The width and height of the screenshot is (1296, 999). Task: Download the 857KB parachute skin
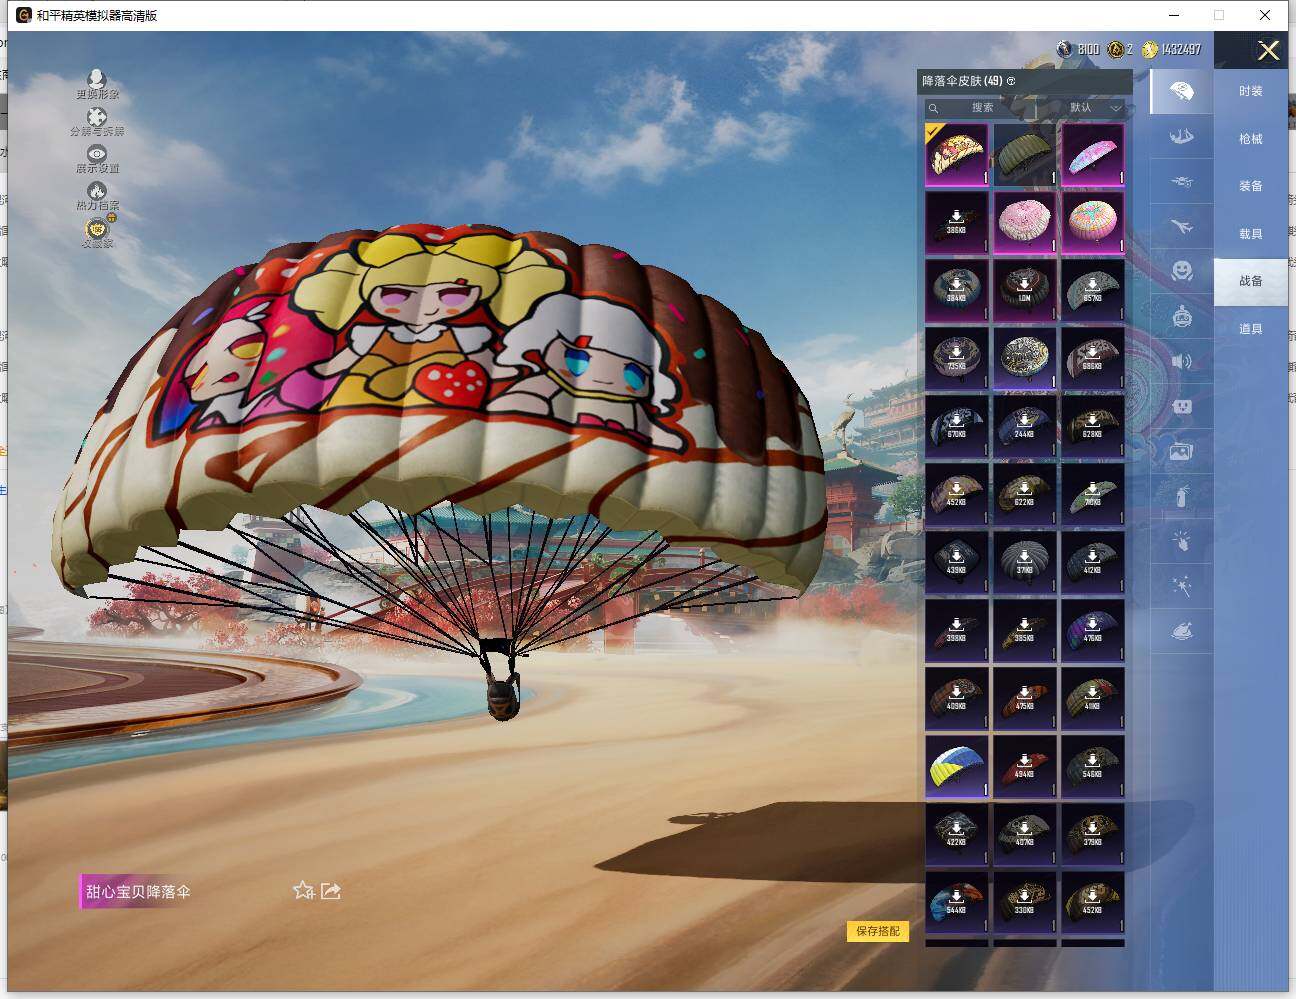click(1093, 290)
